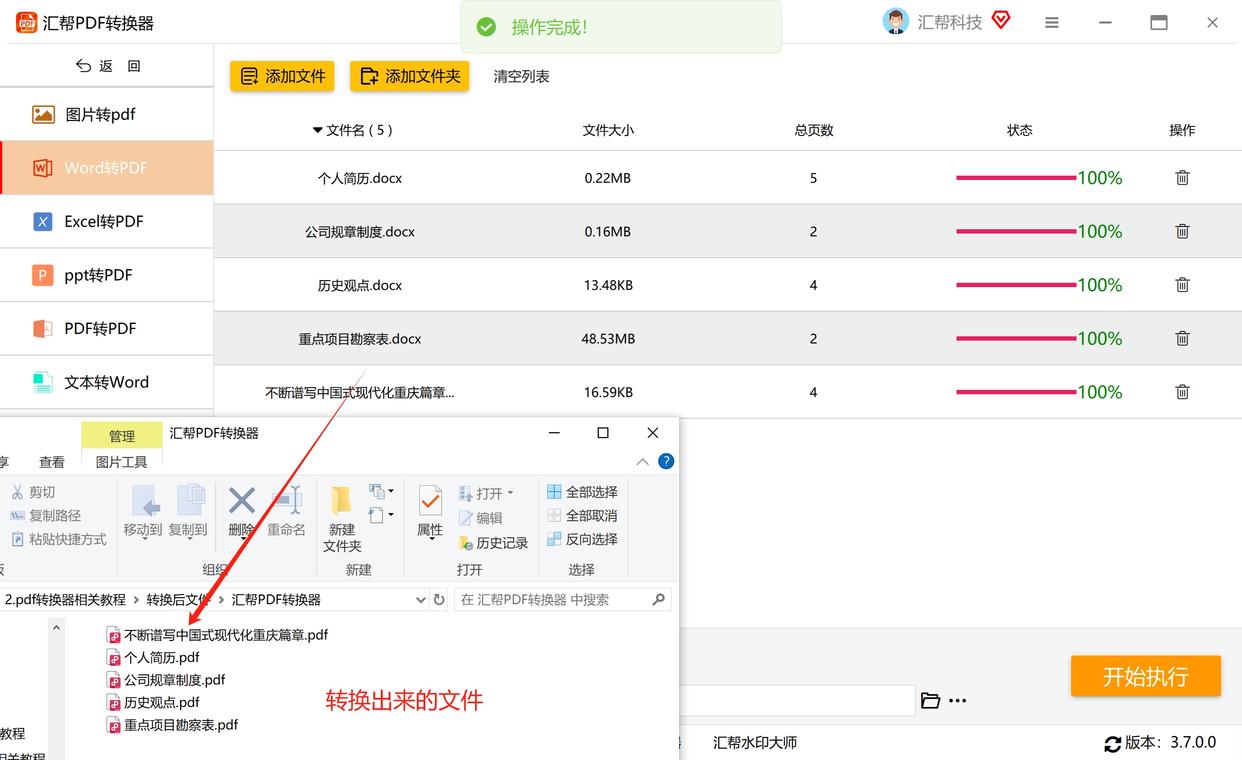The width and height of the screenshot is (1242, 760).
Task: Click the VIP crown icon next to 汇帮科技
Action: (1000, 20)
